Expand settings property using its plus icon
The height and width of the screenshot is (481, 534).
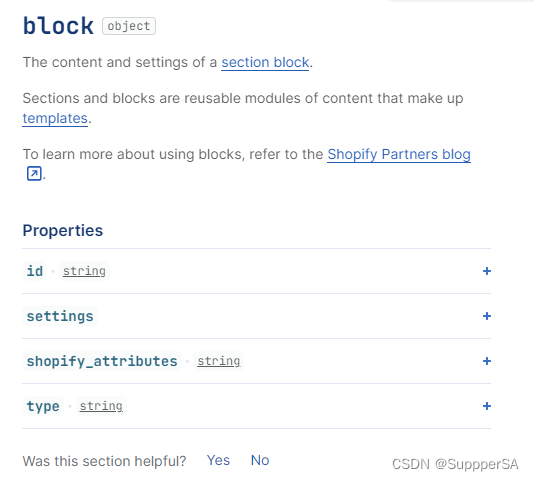pos(487,316)
